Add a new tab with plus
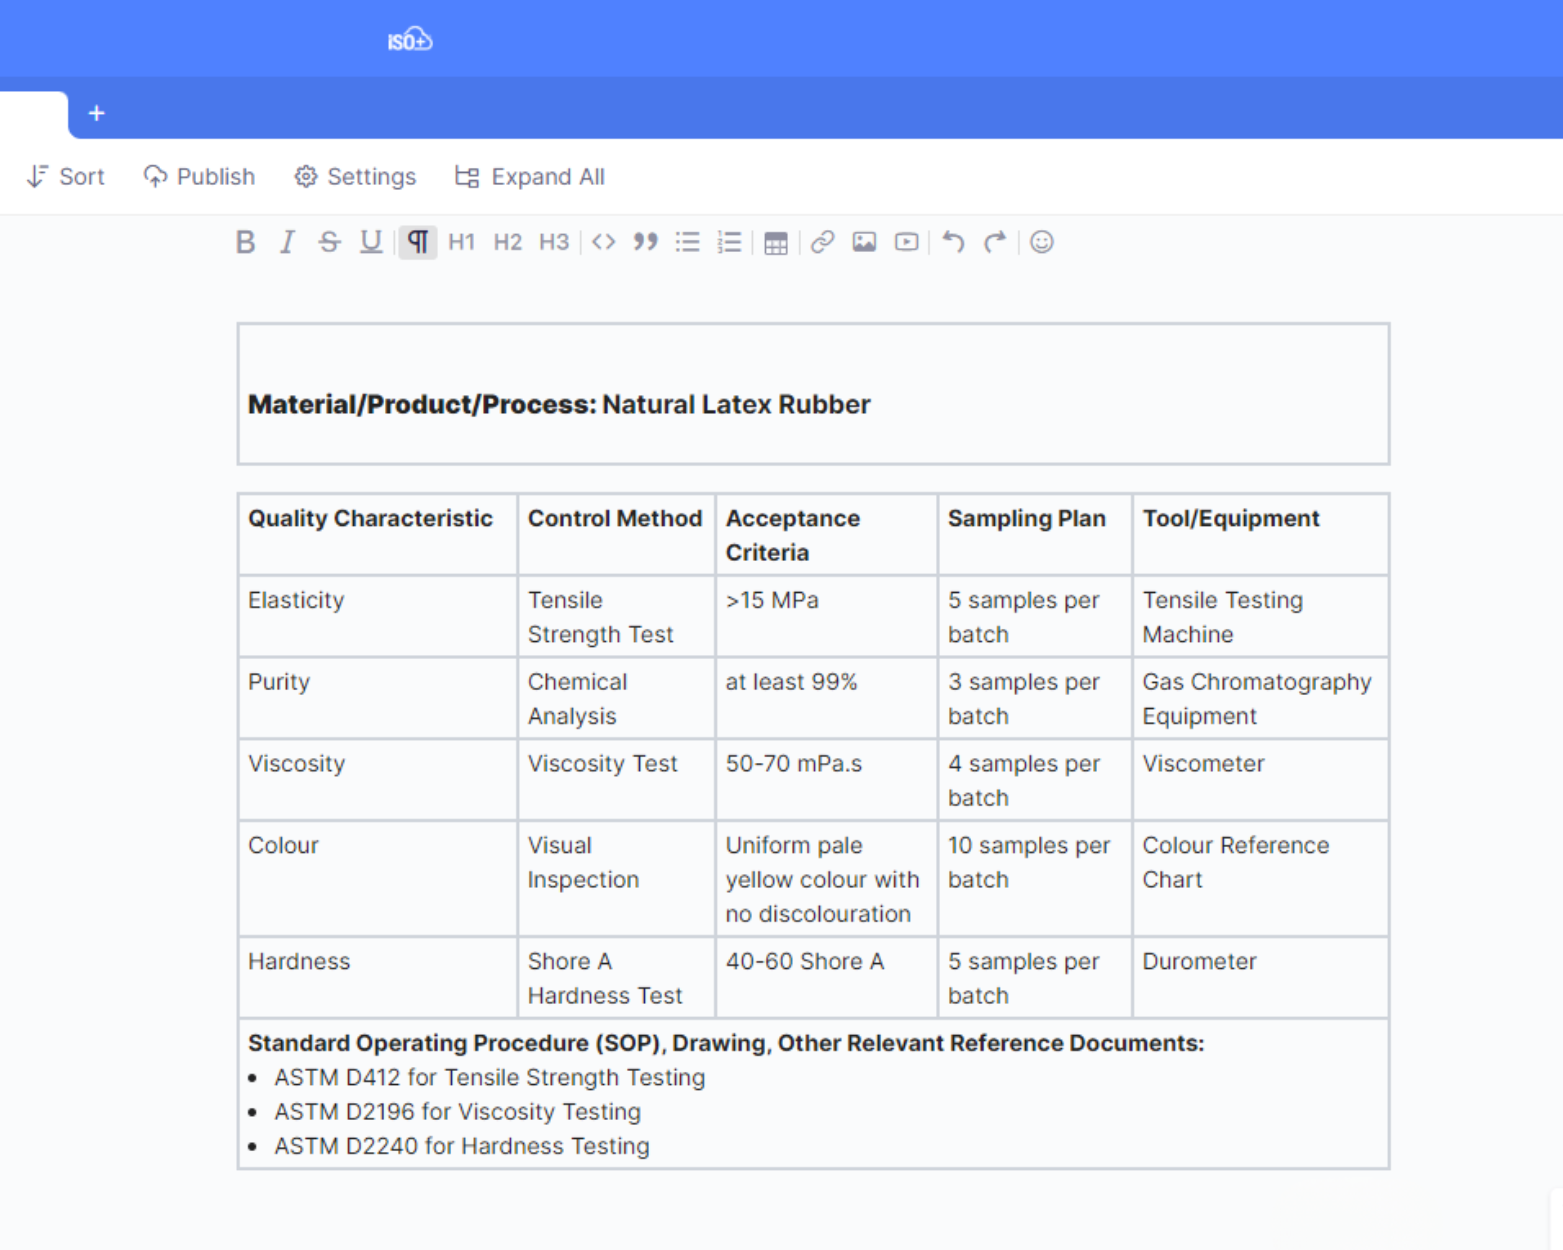 point(96,114)
